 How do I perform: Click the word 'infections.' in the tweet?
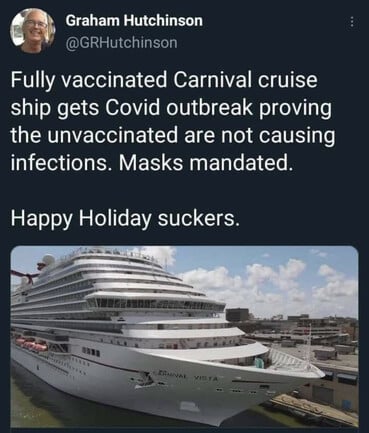click(61, 163)
